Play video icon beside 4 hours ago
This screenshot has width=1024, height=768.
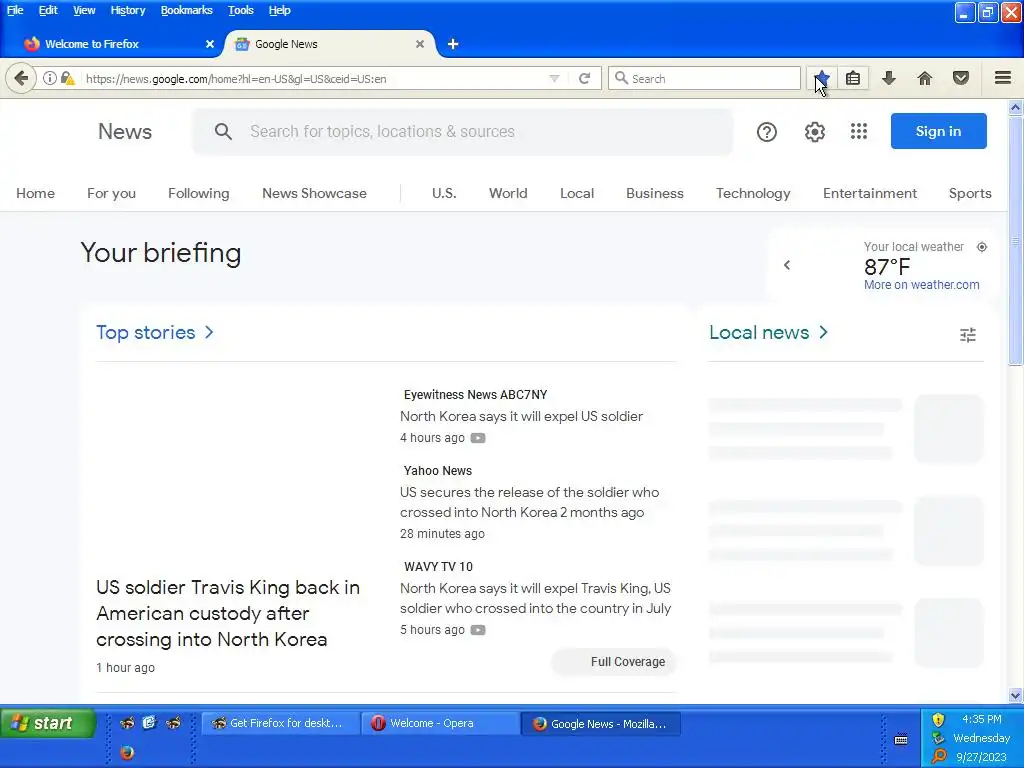(478, 438)
